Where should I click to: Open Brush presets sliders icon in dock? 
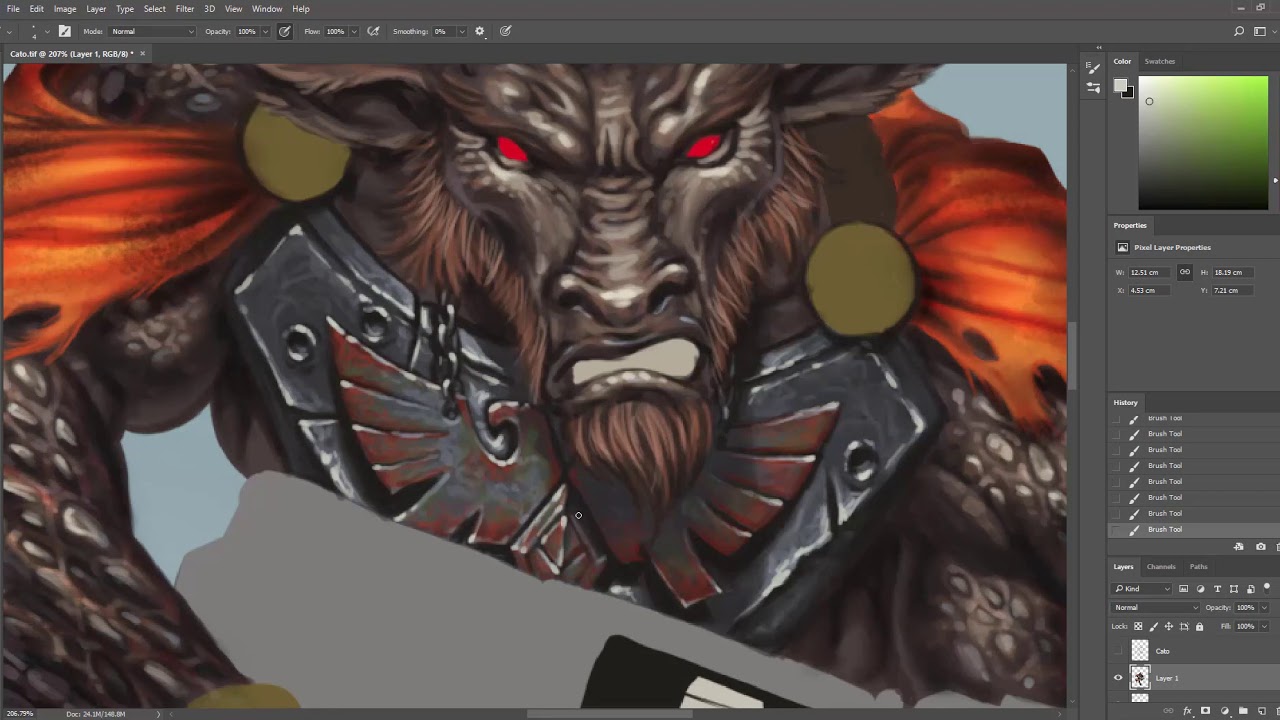click(1093, 87)
